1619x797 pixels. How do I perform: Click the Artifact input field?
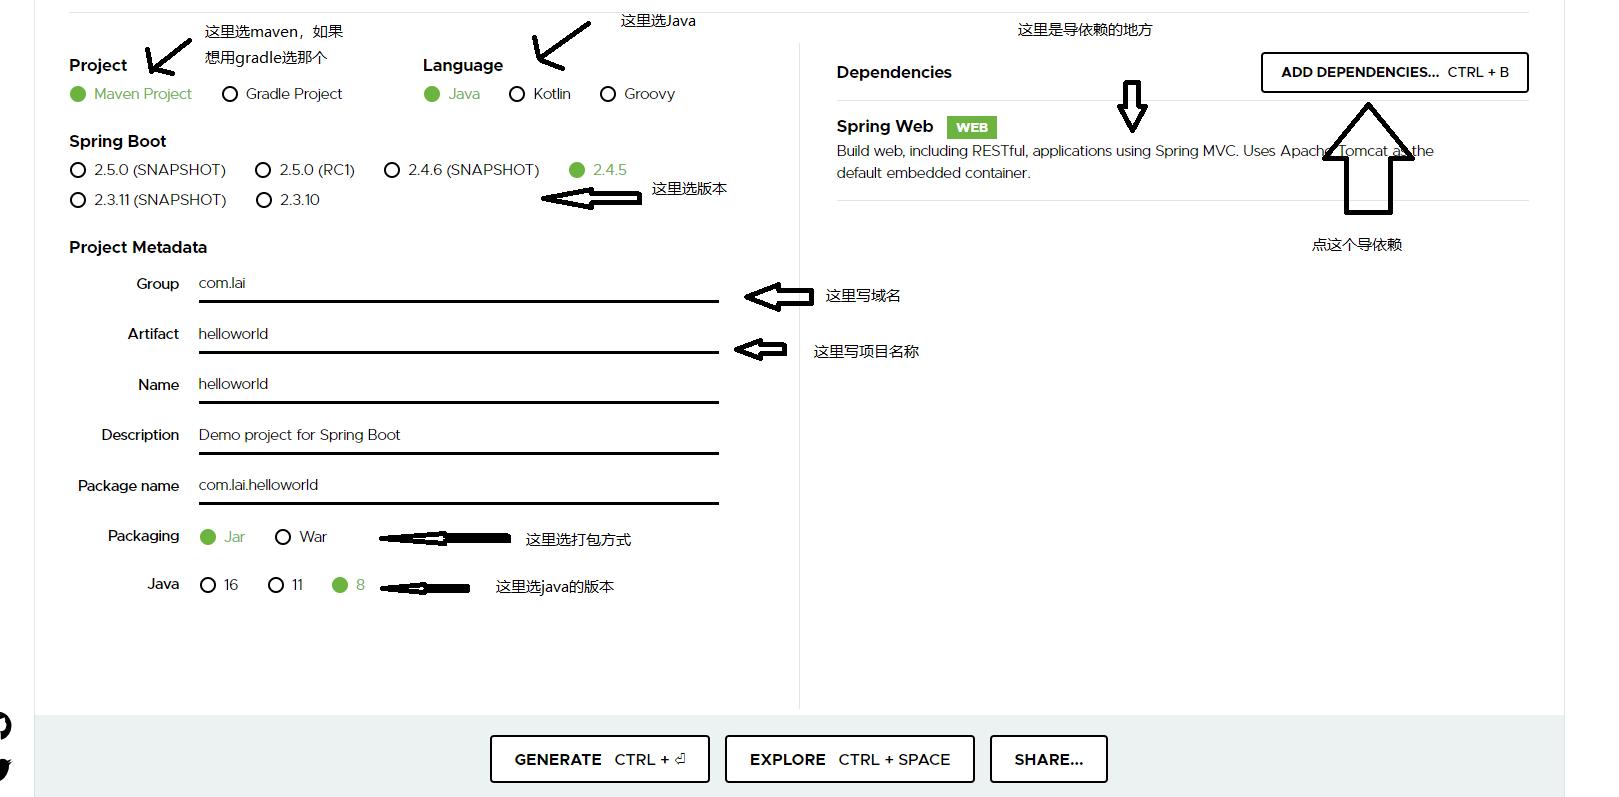pos(458,334)
